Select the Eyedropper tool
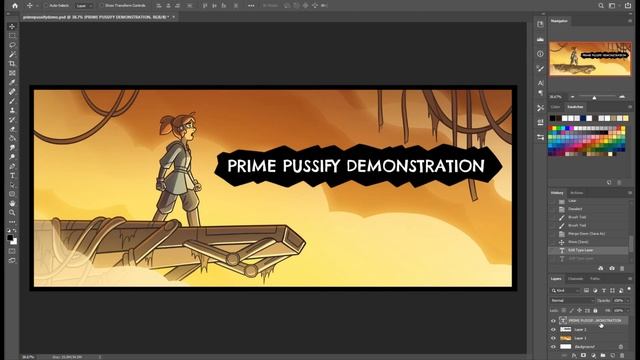 click(x=12, y=82)
